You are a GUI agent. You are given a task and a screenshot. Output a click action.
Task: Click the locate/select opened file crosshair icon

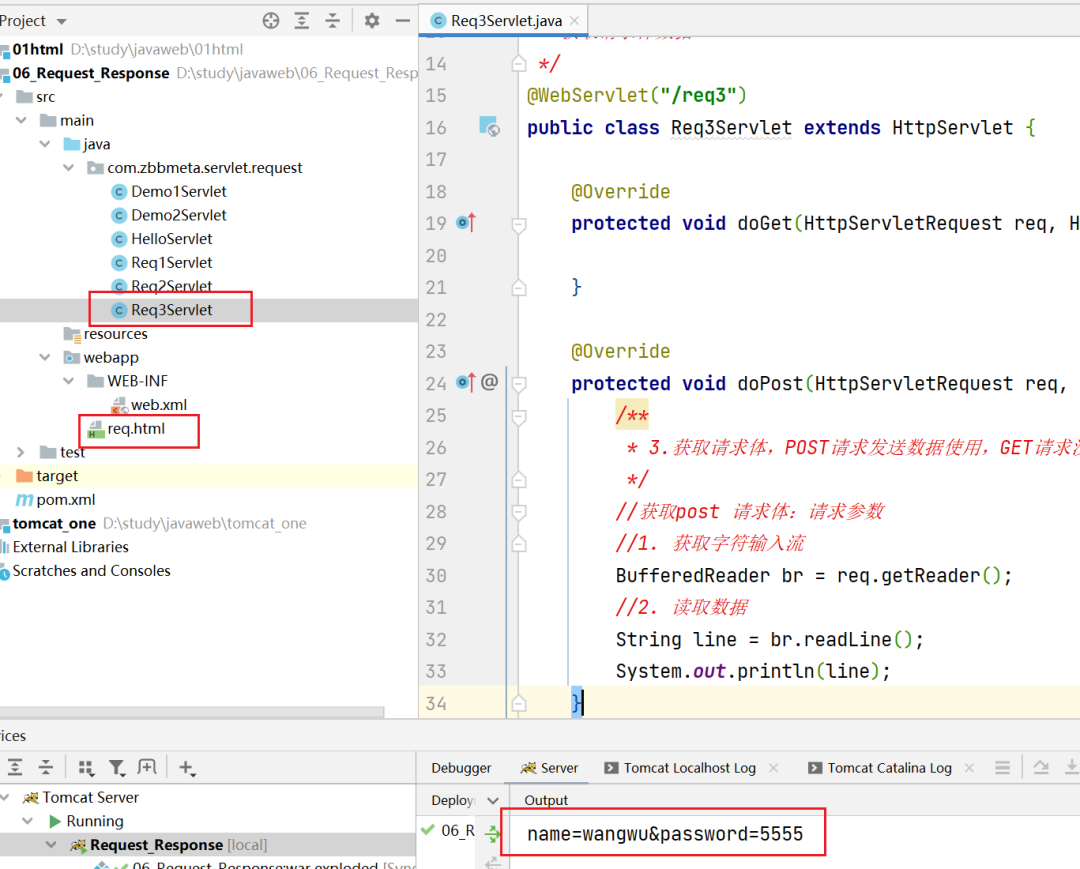[x=270, y=21]
